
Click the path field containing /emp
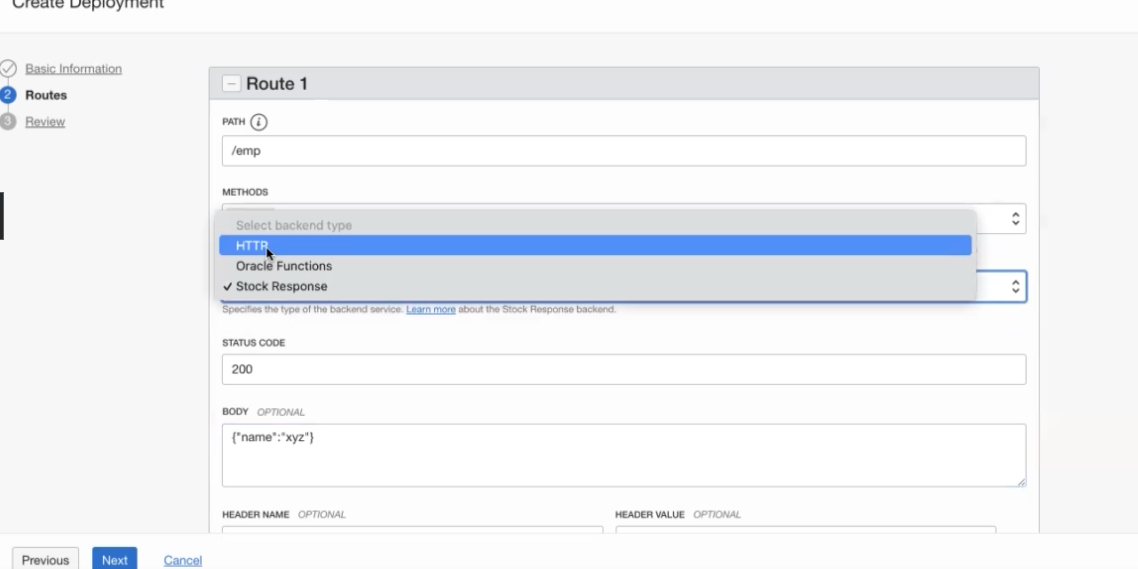(623, 151)
